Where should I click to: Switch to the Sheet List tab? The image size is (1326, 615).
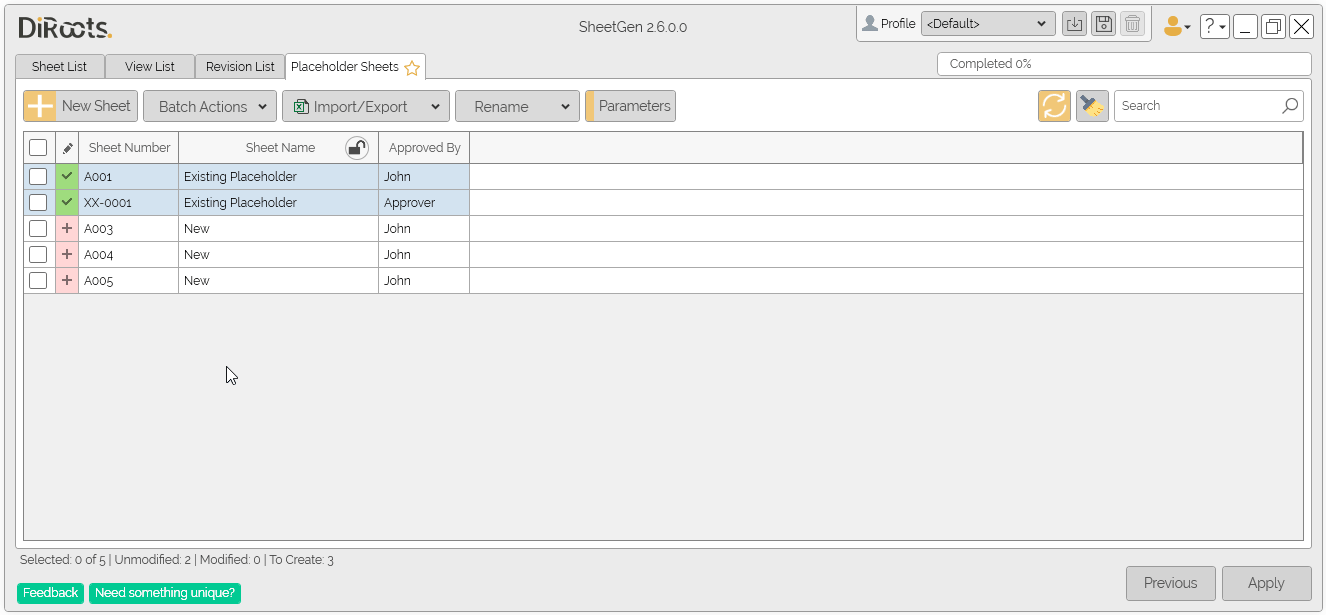(59, 67)
